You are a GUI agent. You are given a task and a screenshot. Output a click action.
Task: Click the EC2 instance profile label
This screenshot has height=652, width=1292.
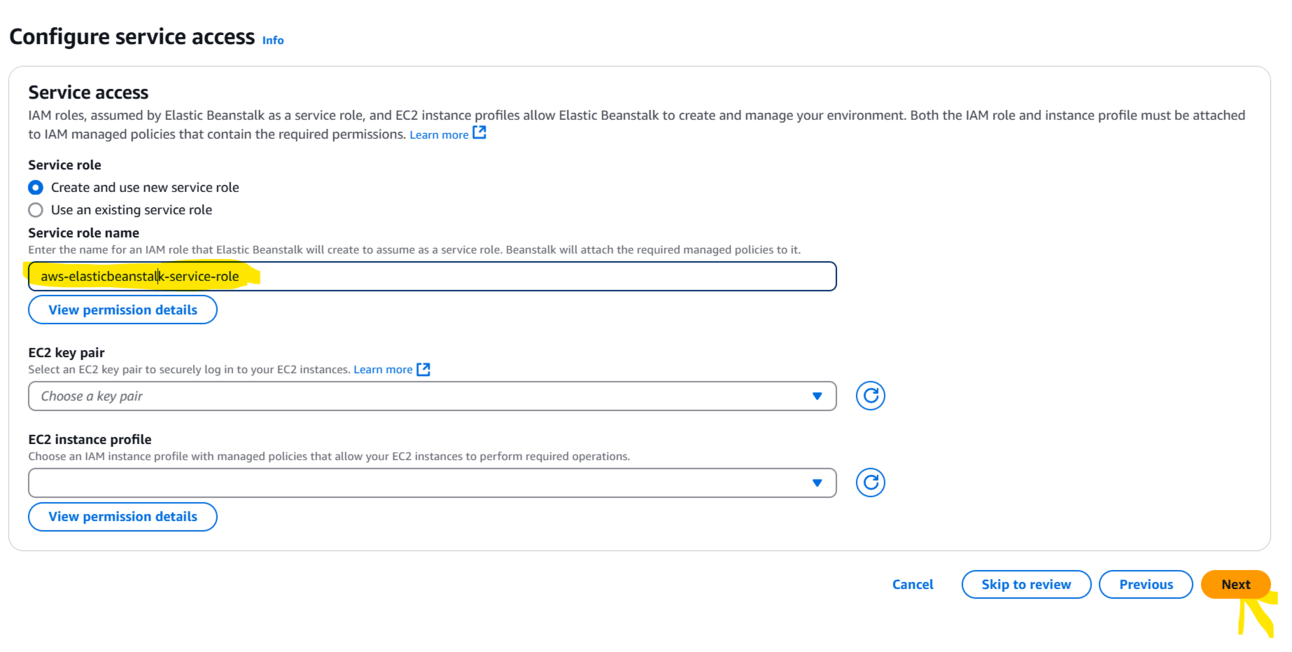click(90, 440)
